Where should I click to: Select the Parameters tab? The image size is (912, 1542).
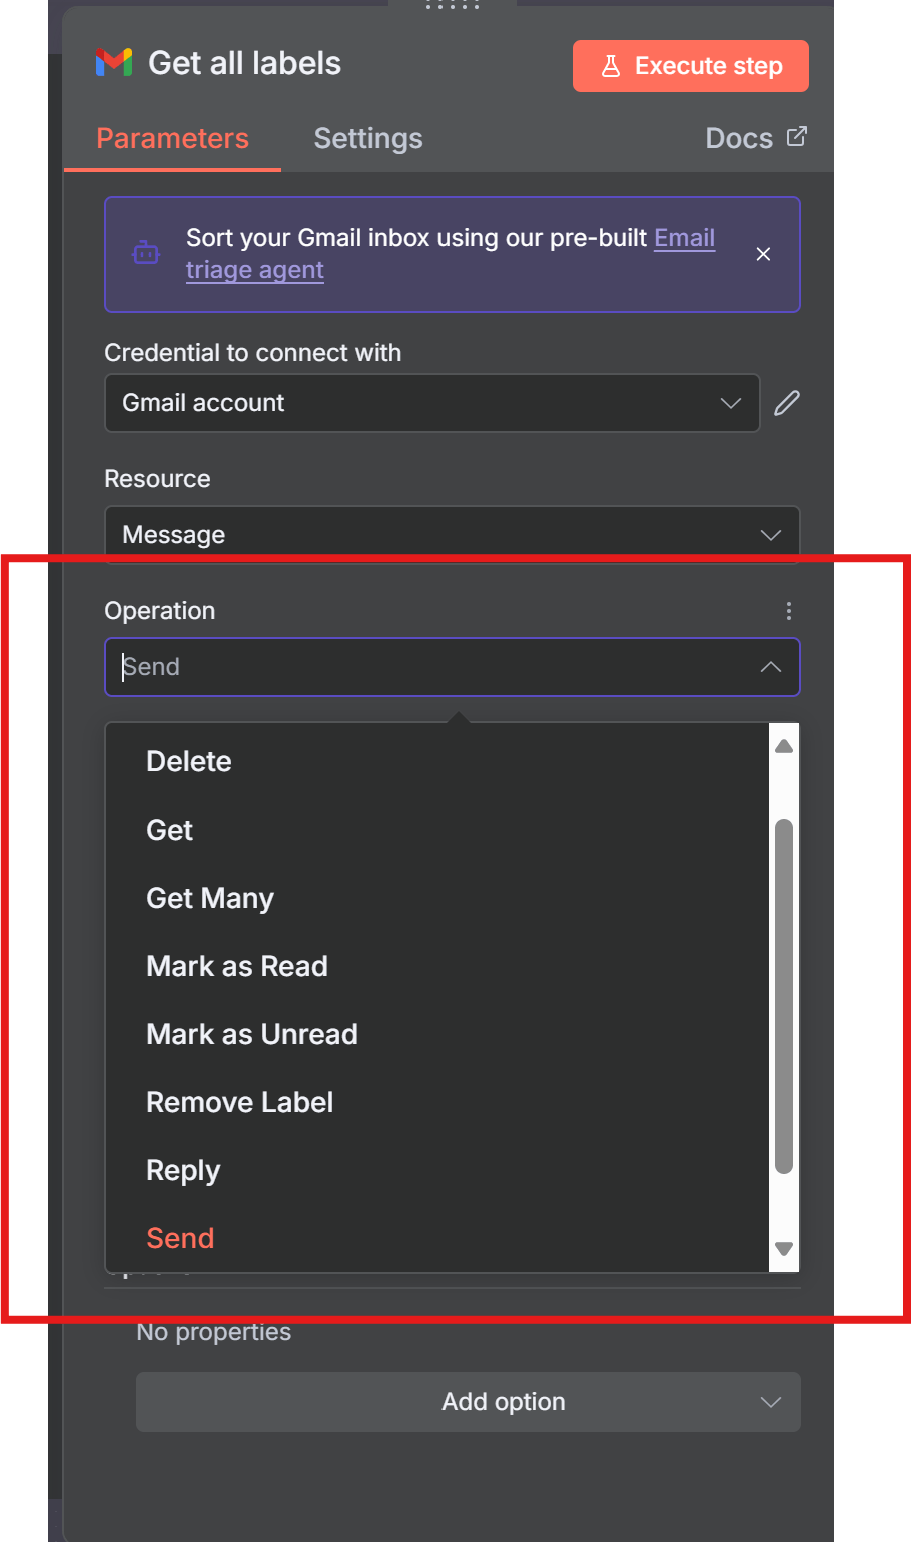click(x=172, y=139)
